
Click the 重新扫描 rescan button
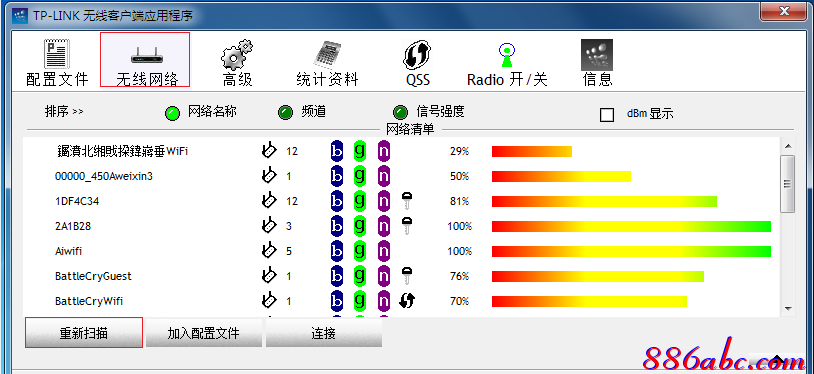coord(84,332)
